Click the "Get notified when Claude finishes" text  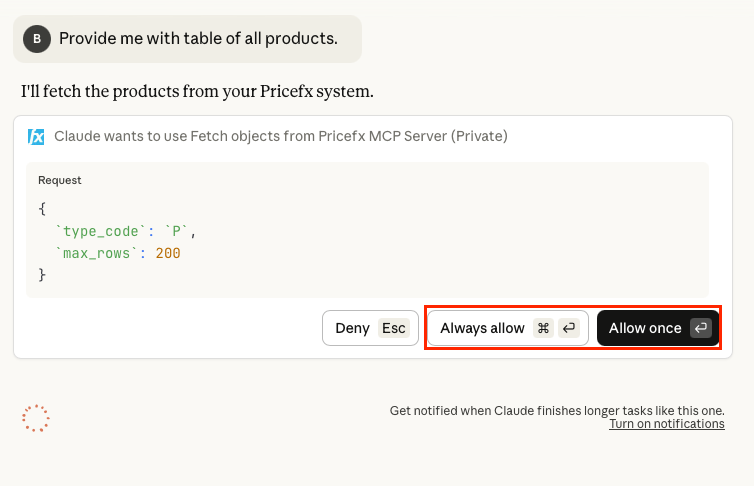[x=557, y=410]
